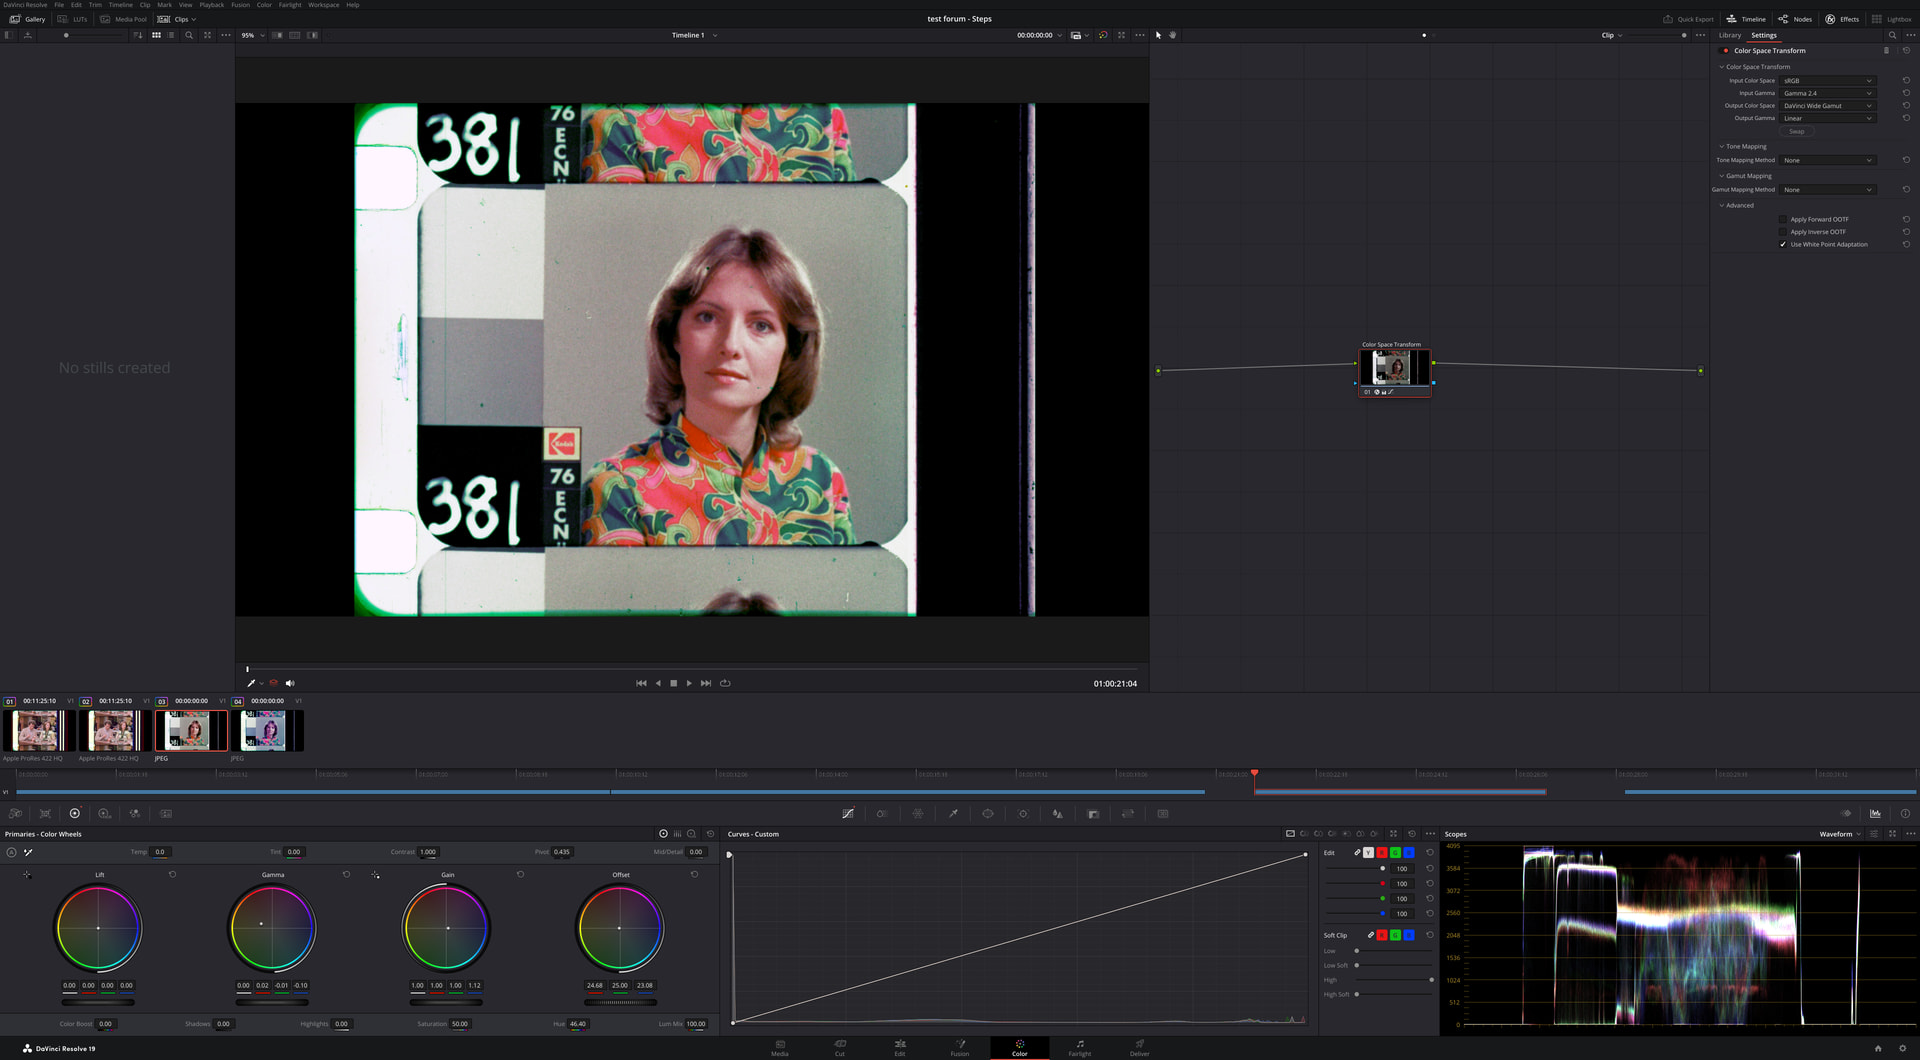Open the Power Window palette icon
1920x1060 pixels.
[988, 814]
